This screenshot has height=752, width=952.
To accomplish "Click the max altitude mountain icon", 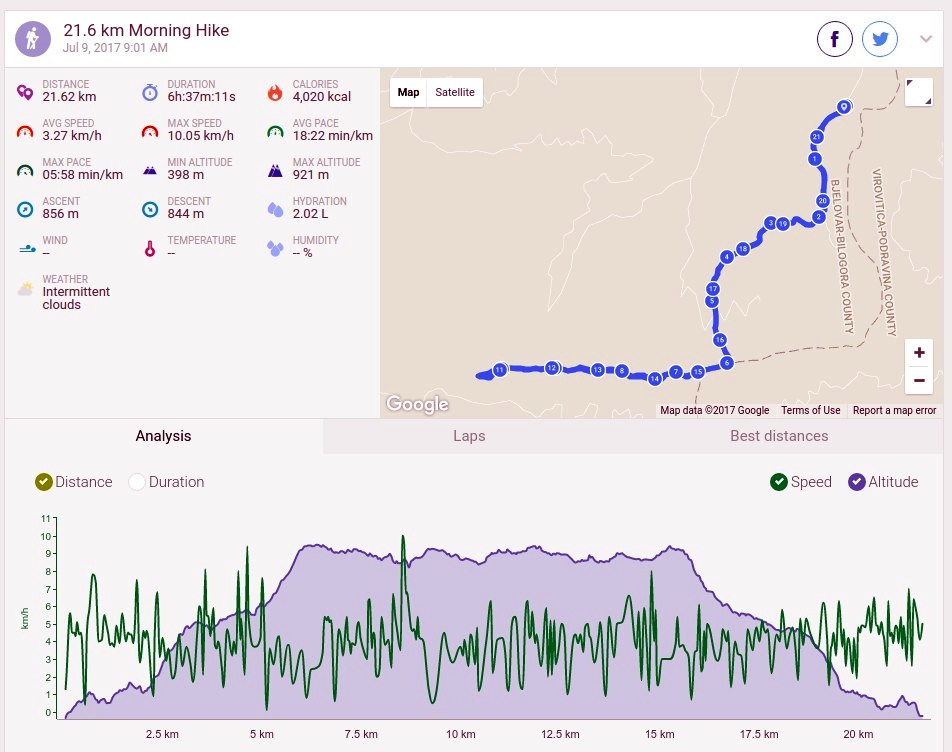I will pos(275,171).
